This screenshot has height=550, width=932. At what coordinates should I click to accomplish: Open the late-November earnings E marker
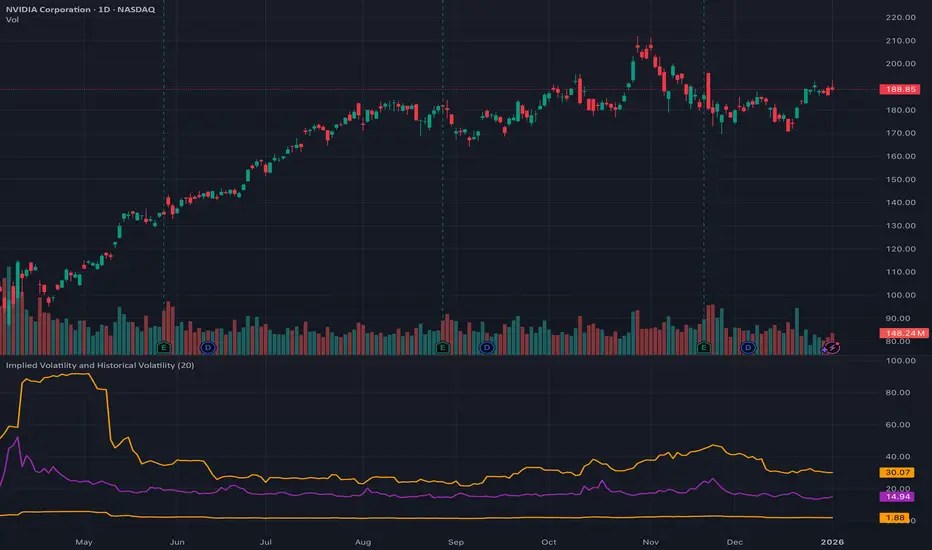704,348
